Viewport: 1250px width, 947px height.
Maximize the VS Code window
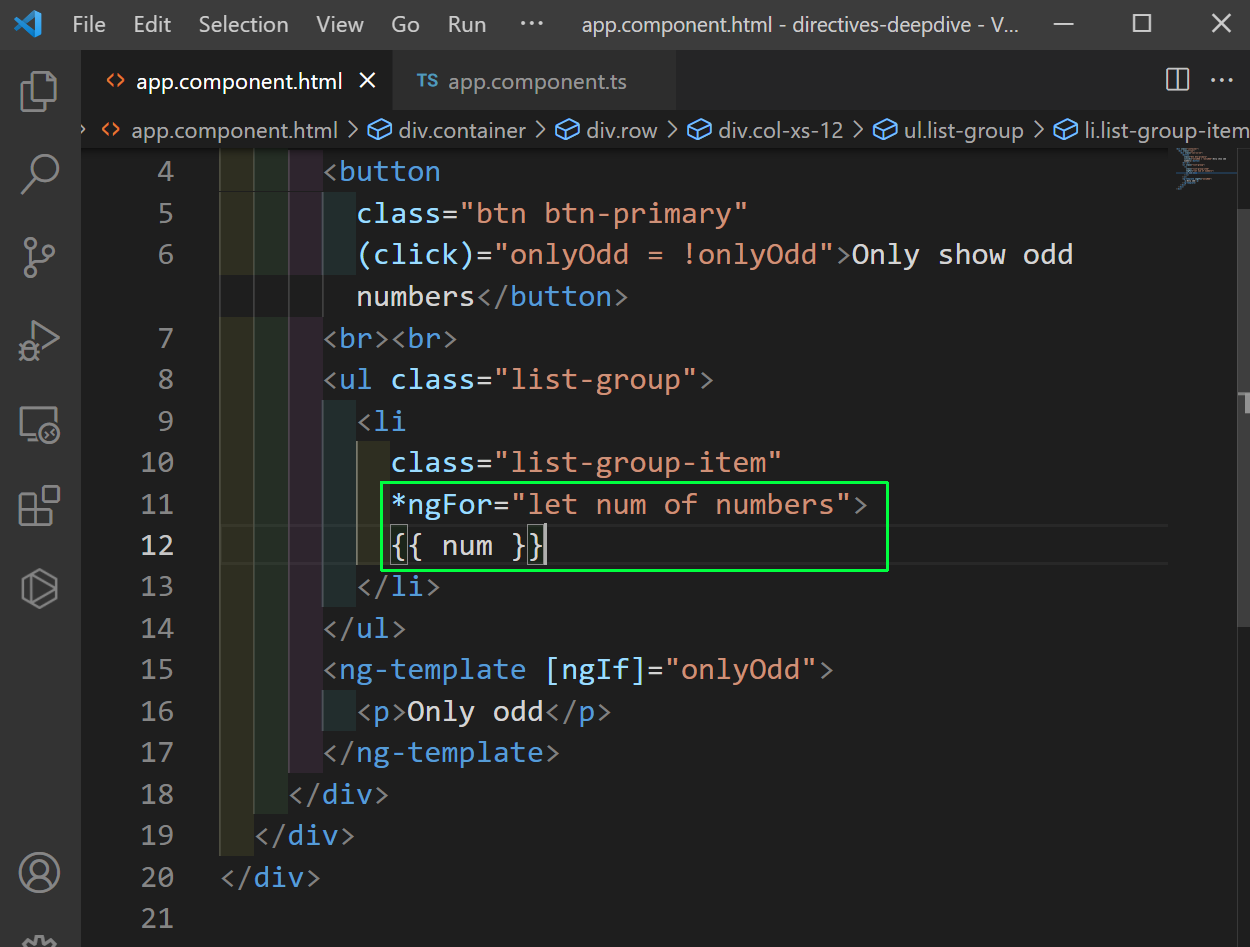(1142, 24)
